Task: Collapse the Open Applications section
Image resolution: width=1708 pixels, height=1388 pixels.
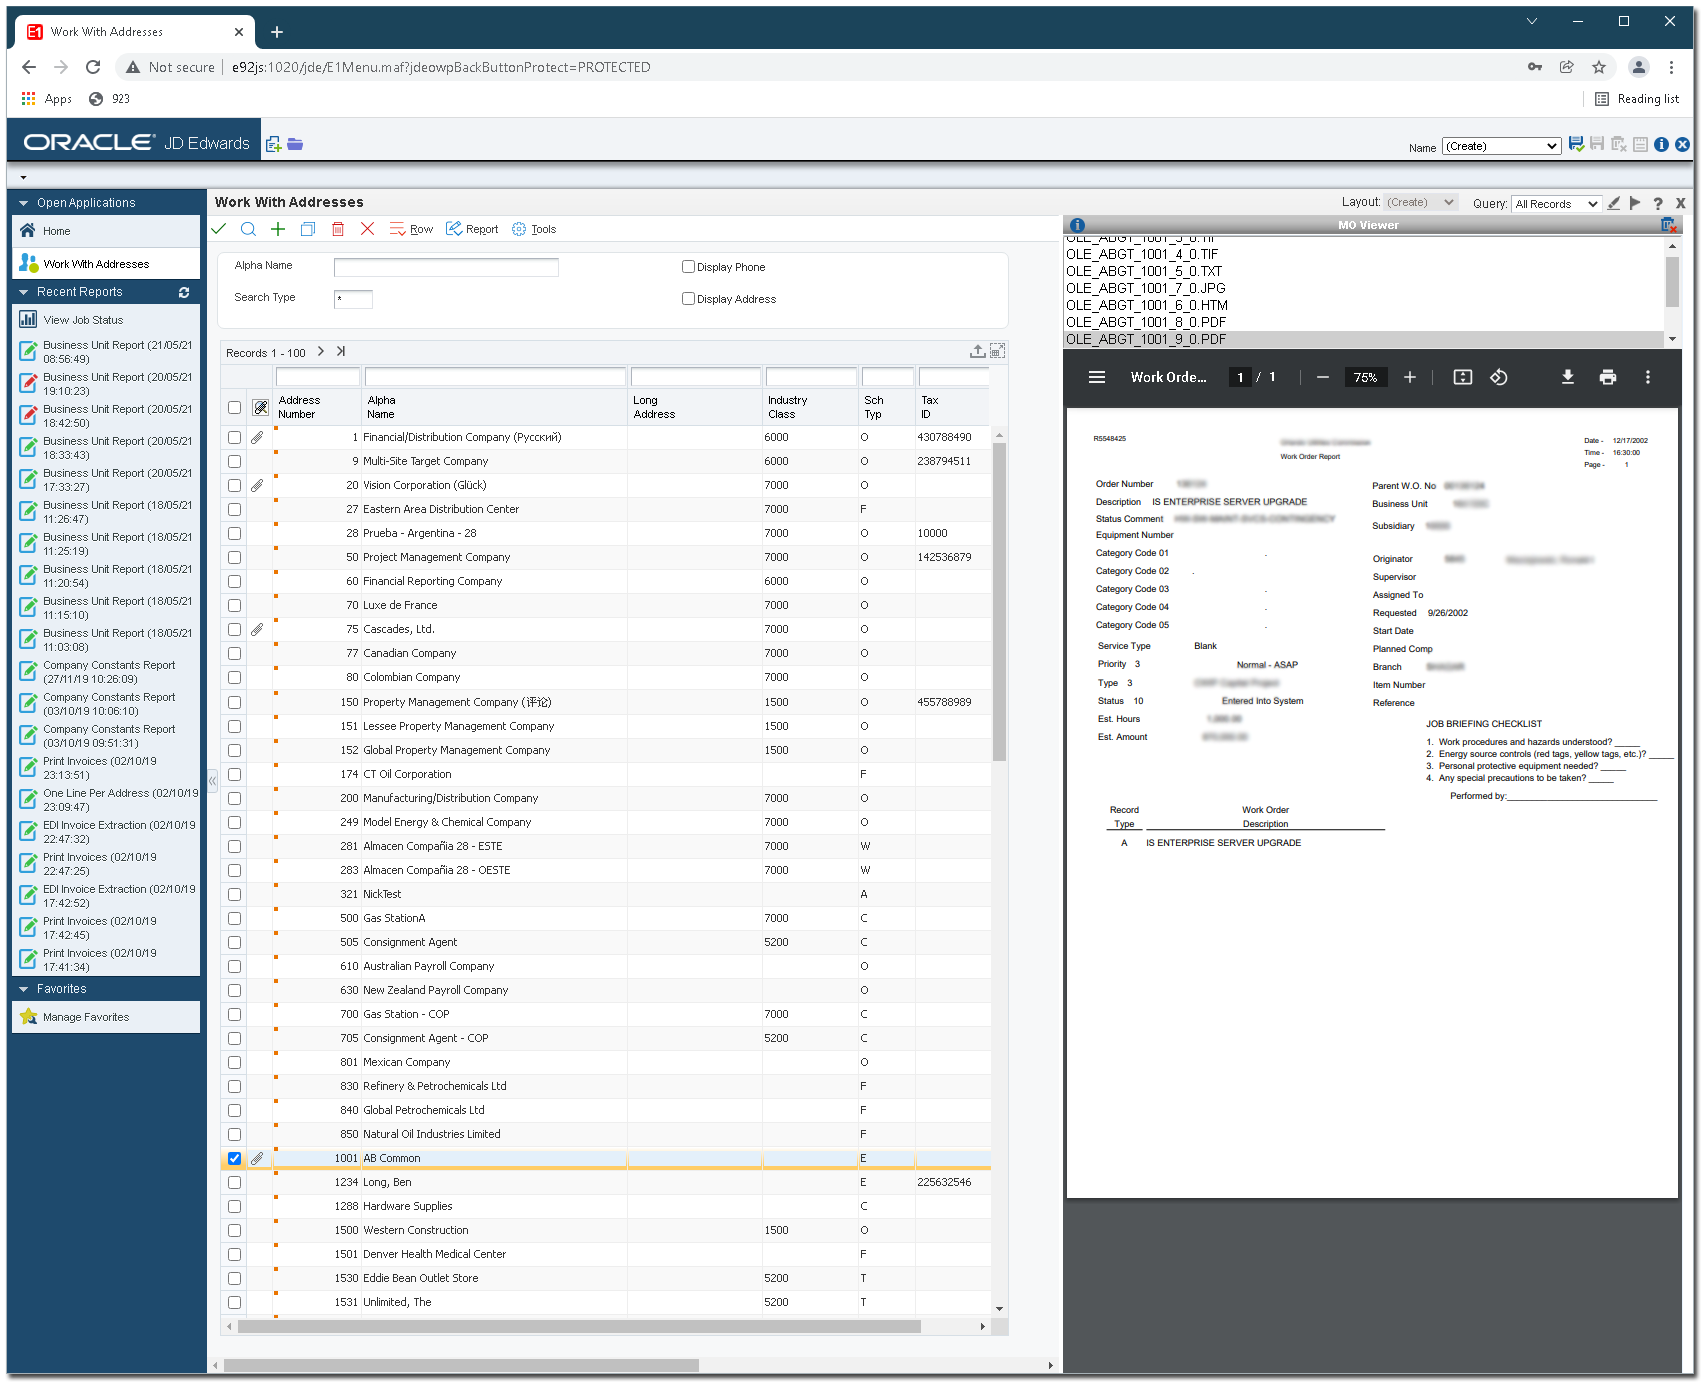Action: click(x=24, y=203)
